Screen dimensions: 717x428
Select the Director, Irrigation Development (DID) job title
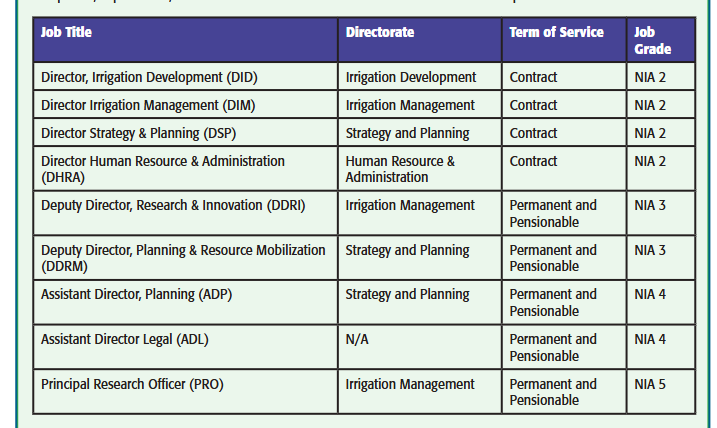tap(159, 77)
